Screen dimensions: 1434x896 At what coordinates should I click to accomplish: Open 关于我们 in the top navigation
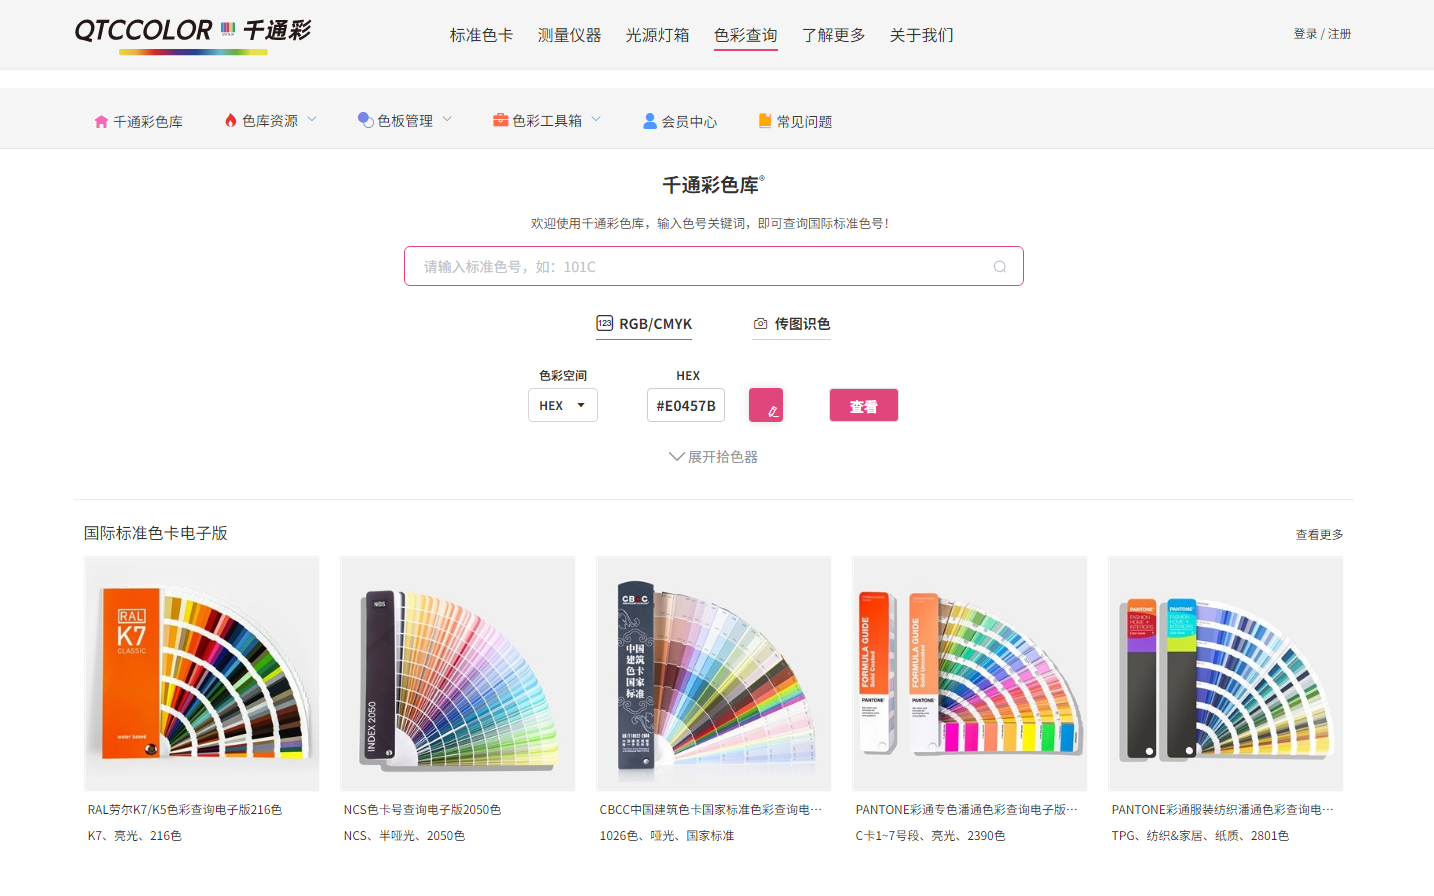[x=921, y=35]
